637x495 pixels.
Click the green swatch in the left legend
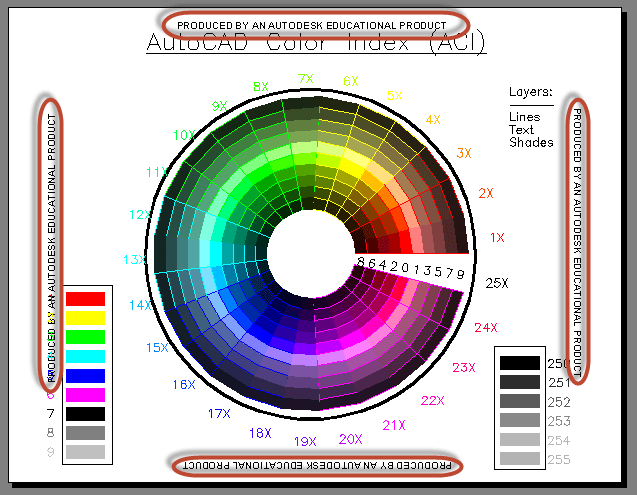point(85,337)
